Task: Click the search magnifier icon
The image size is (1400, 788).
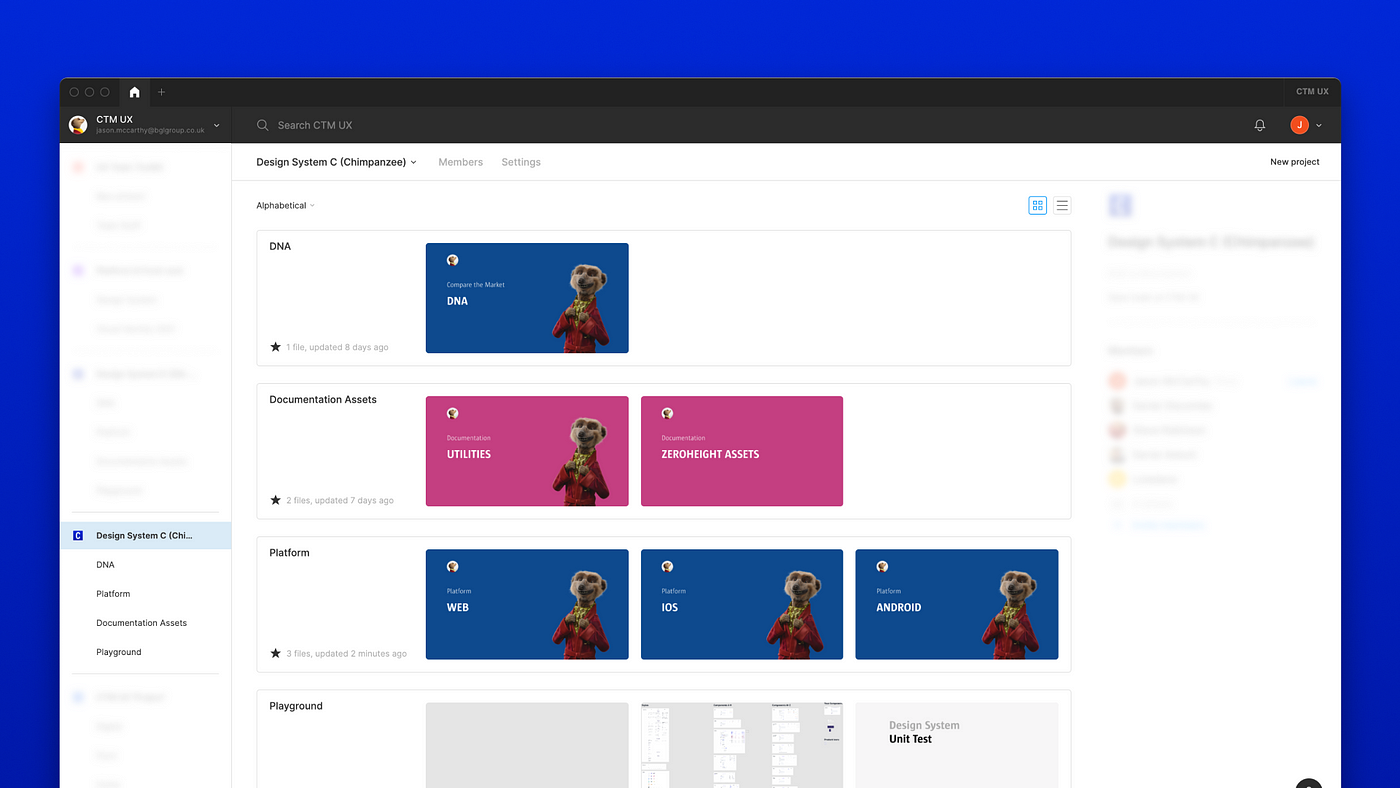Action: 263,125
